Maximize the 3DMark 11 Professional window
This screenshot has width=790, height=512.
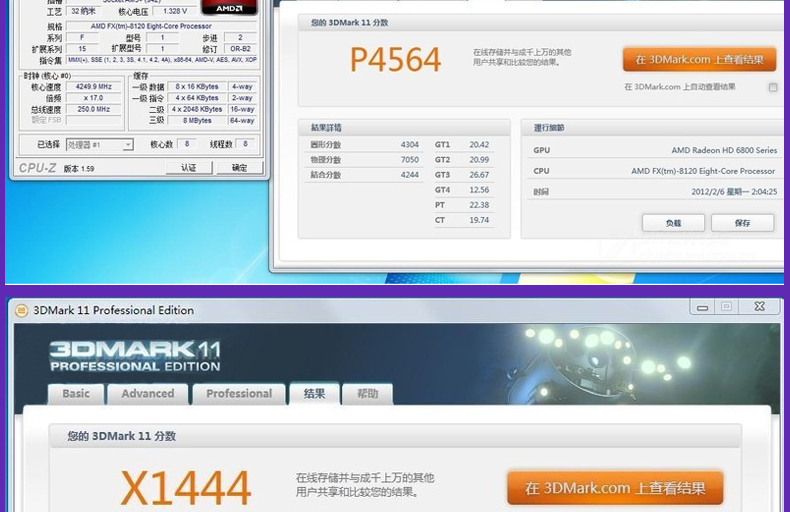pos(727,306)
